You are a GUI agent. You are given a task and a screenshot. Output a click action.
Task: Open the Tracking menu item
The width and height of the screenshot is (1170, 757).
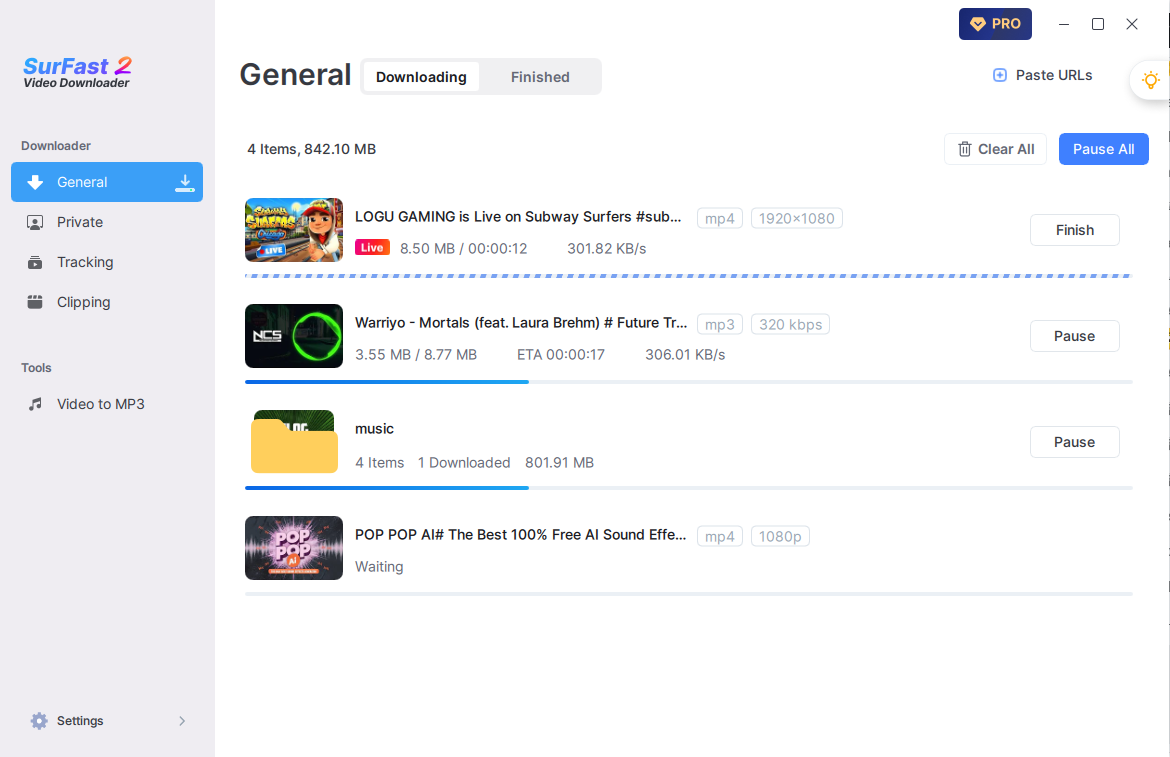[x=107, y=263]
